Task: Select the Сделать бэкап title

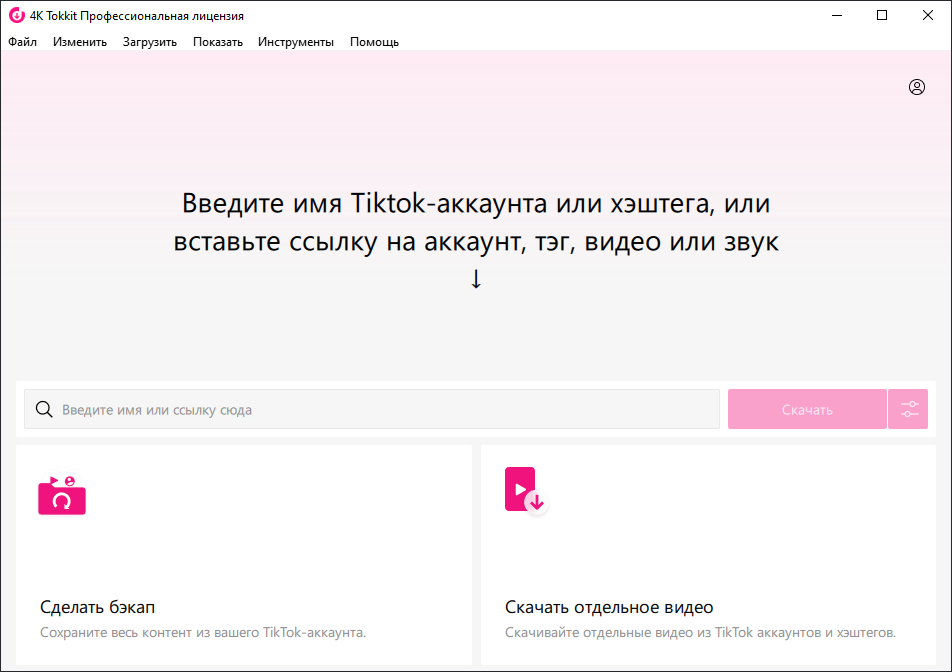Action: (x=98, y=607)
